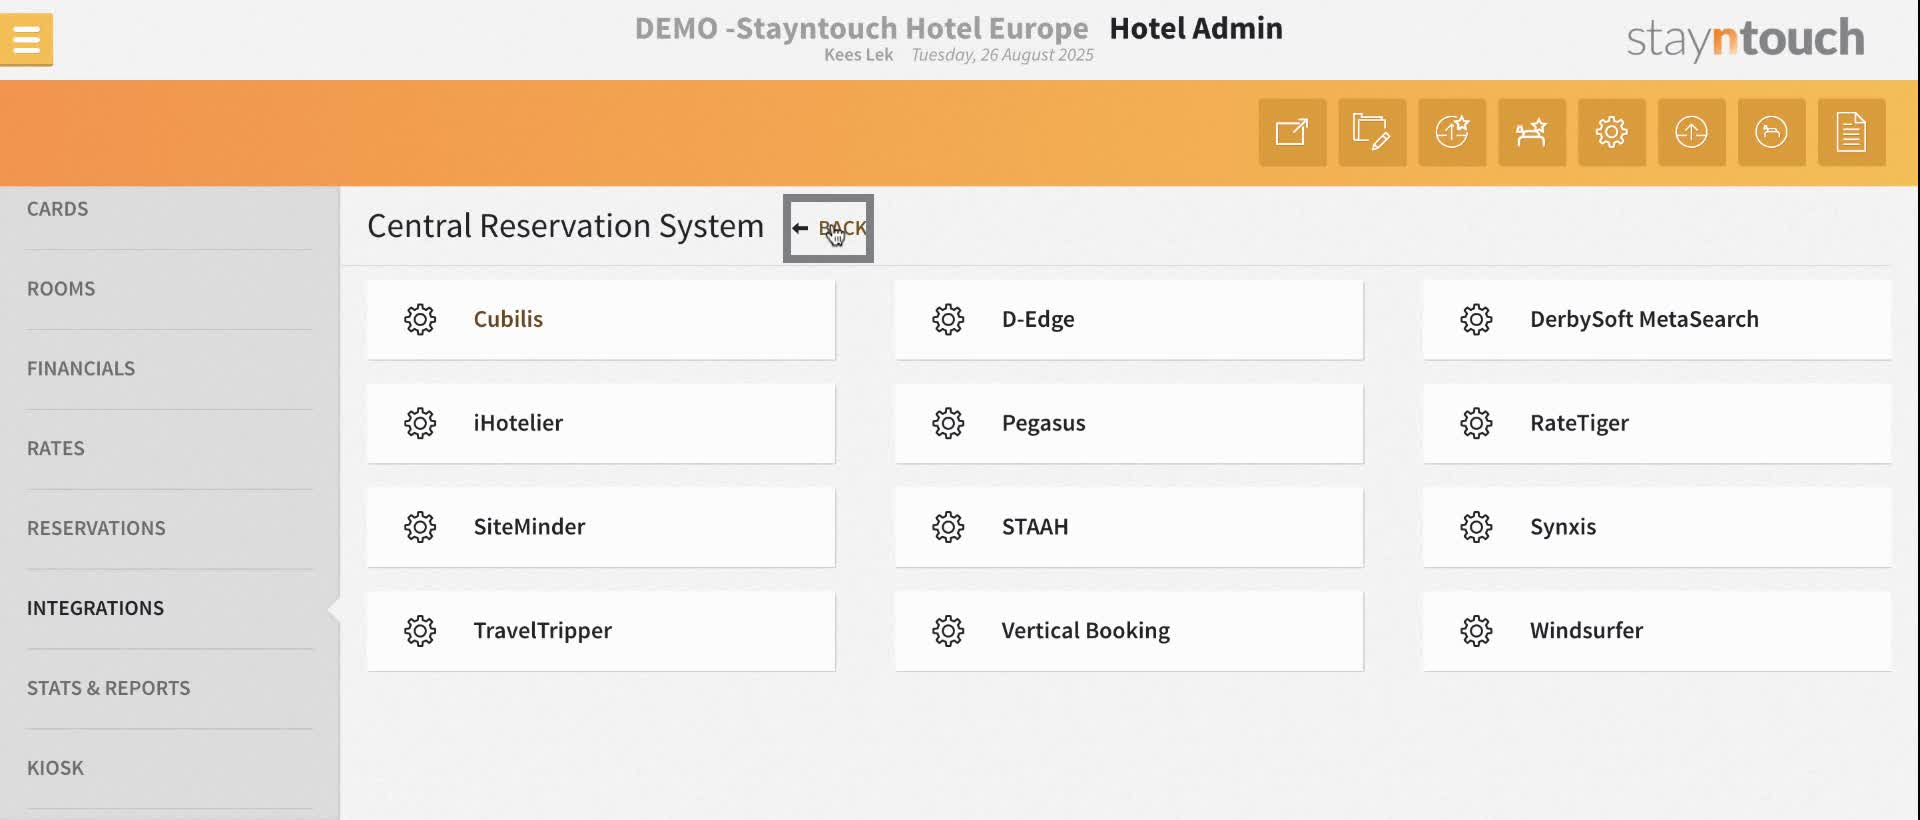Open the gear settings icon in orange toolbar
The height and width of the screenshot is (820, 1920).
(x=1612, y=132)
